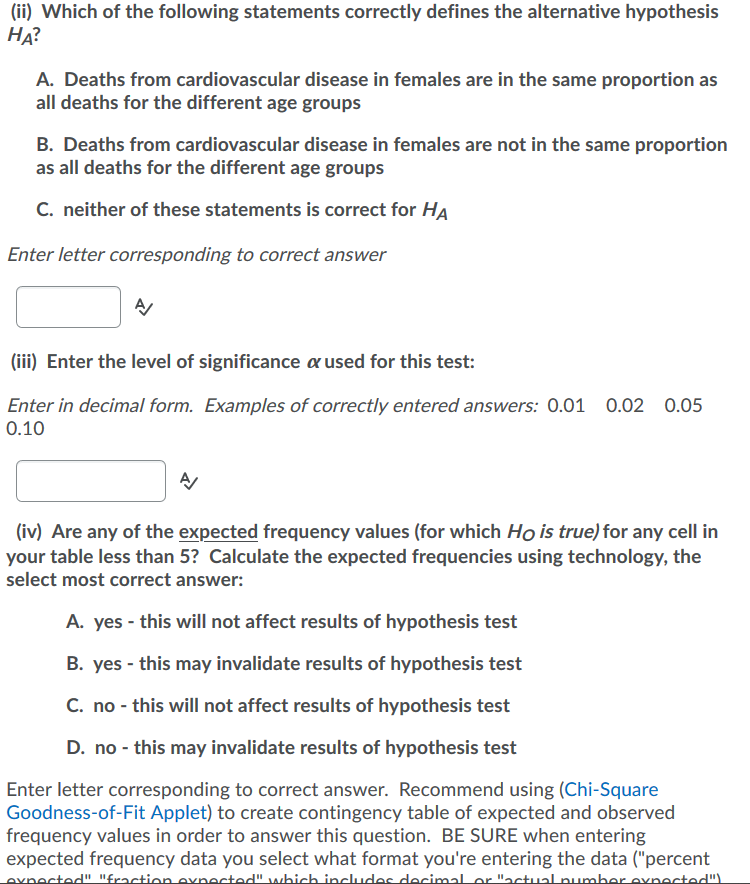750x884 pixels.
Task: Click inside the answer box for question ii
Action: tap(68, 307)
